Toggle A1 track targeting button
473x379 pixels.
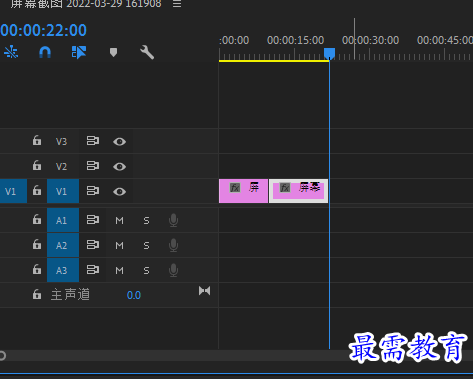[x=63, y=220]
